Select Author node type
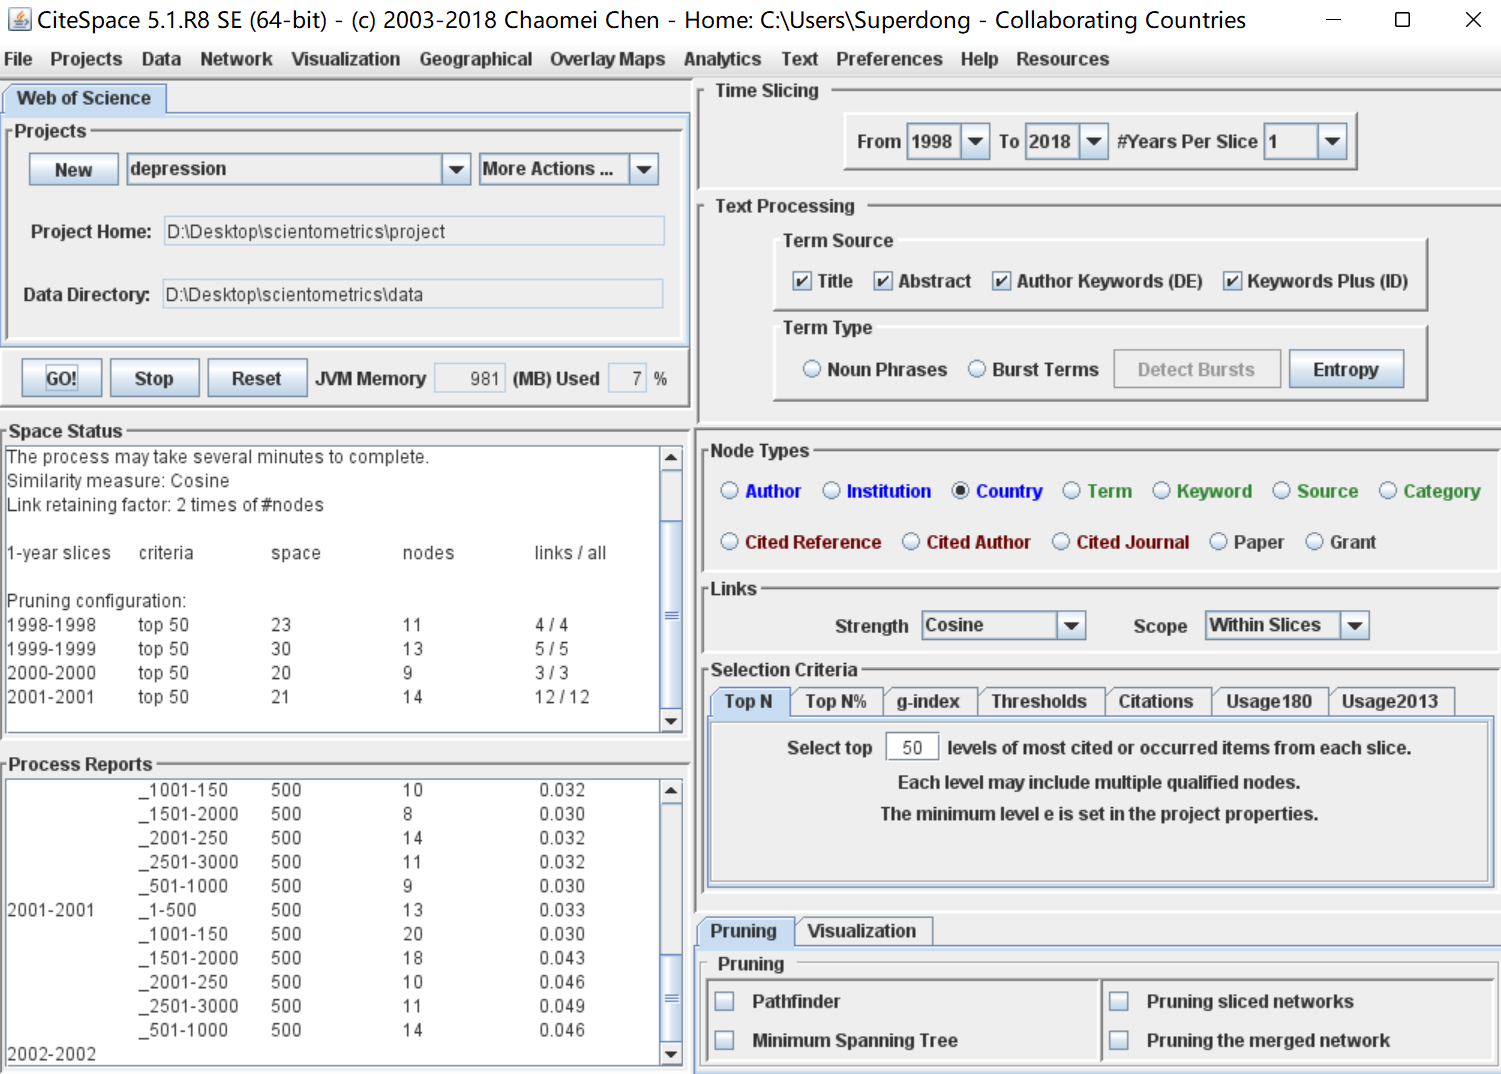Screen dimensions: 1501x1074 (729, 490)
